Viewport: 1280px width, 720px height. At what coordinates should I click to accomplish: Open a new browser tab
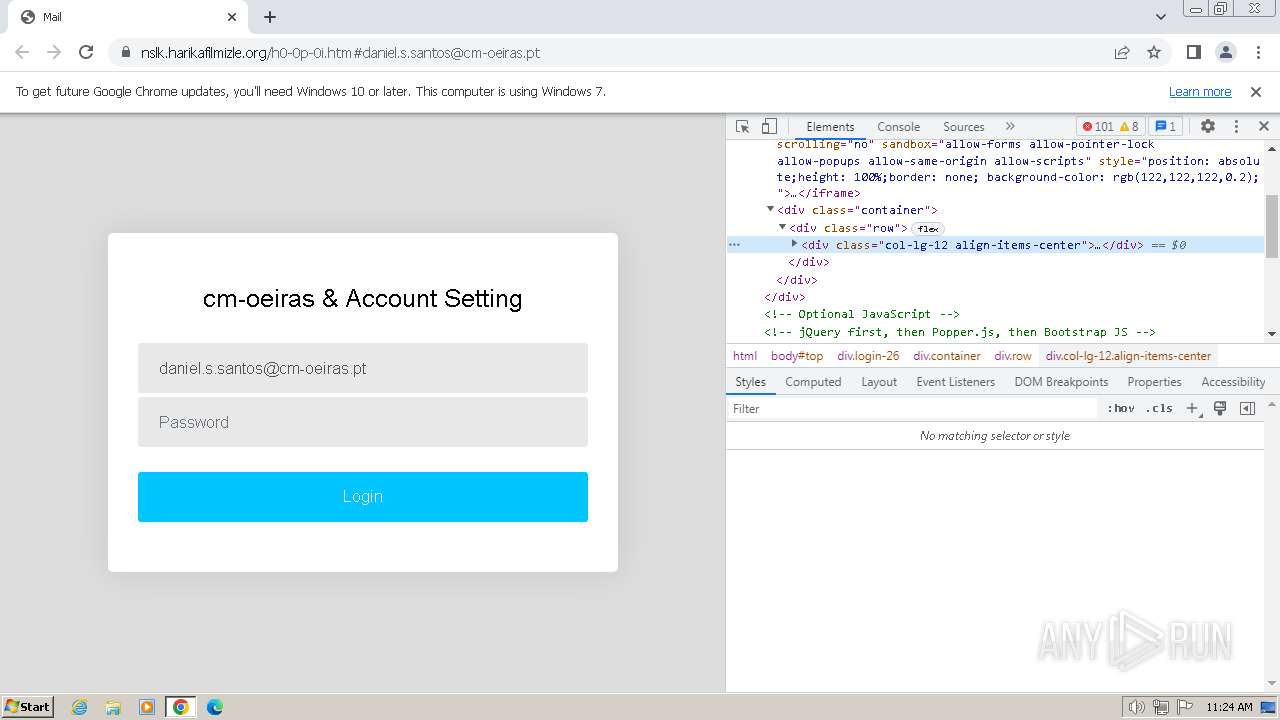(270, 17)
